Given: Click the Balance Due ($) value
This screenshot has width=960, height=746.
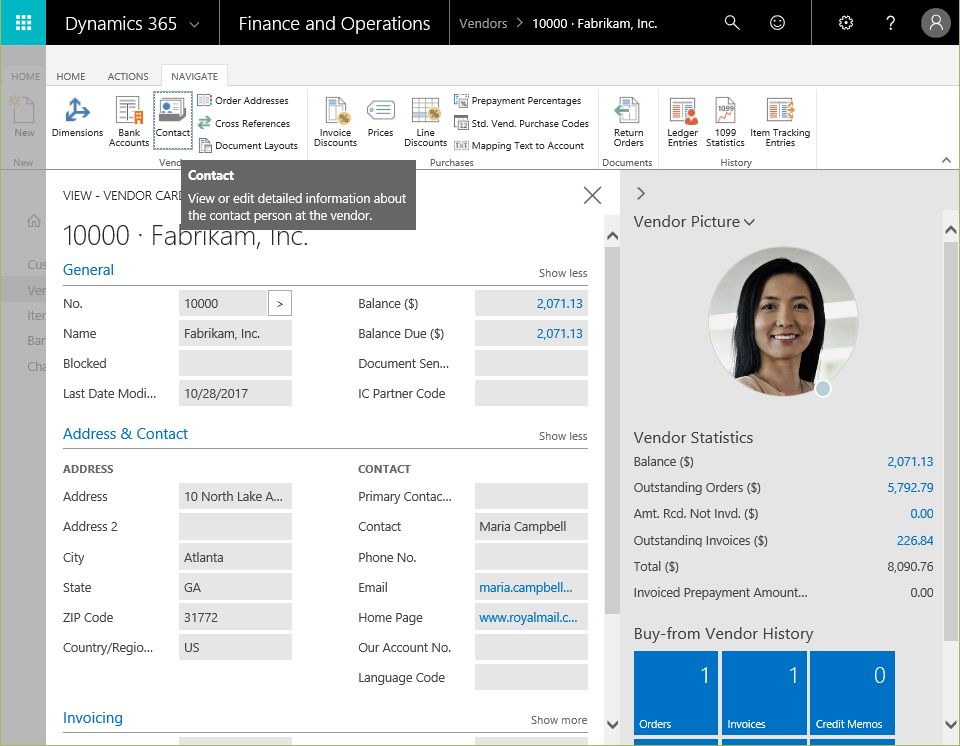Looking at the screenshot, I should coord(560,334).
